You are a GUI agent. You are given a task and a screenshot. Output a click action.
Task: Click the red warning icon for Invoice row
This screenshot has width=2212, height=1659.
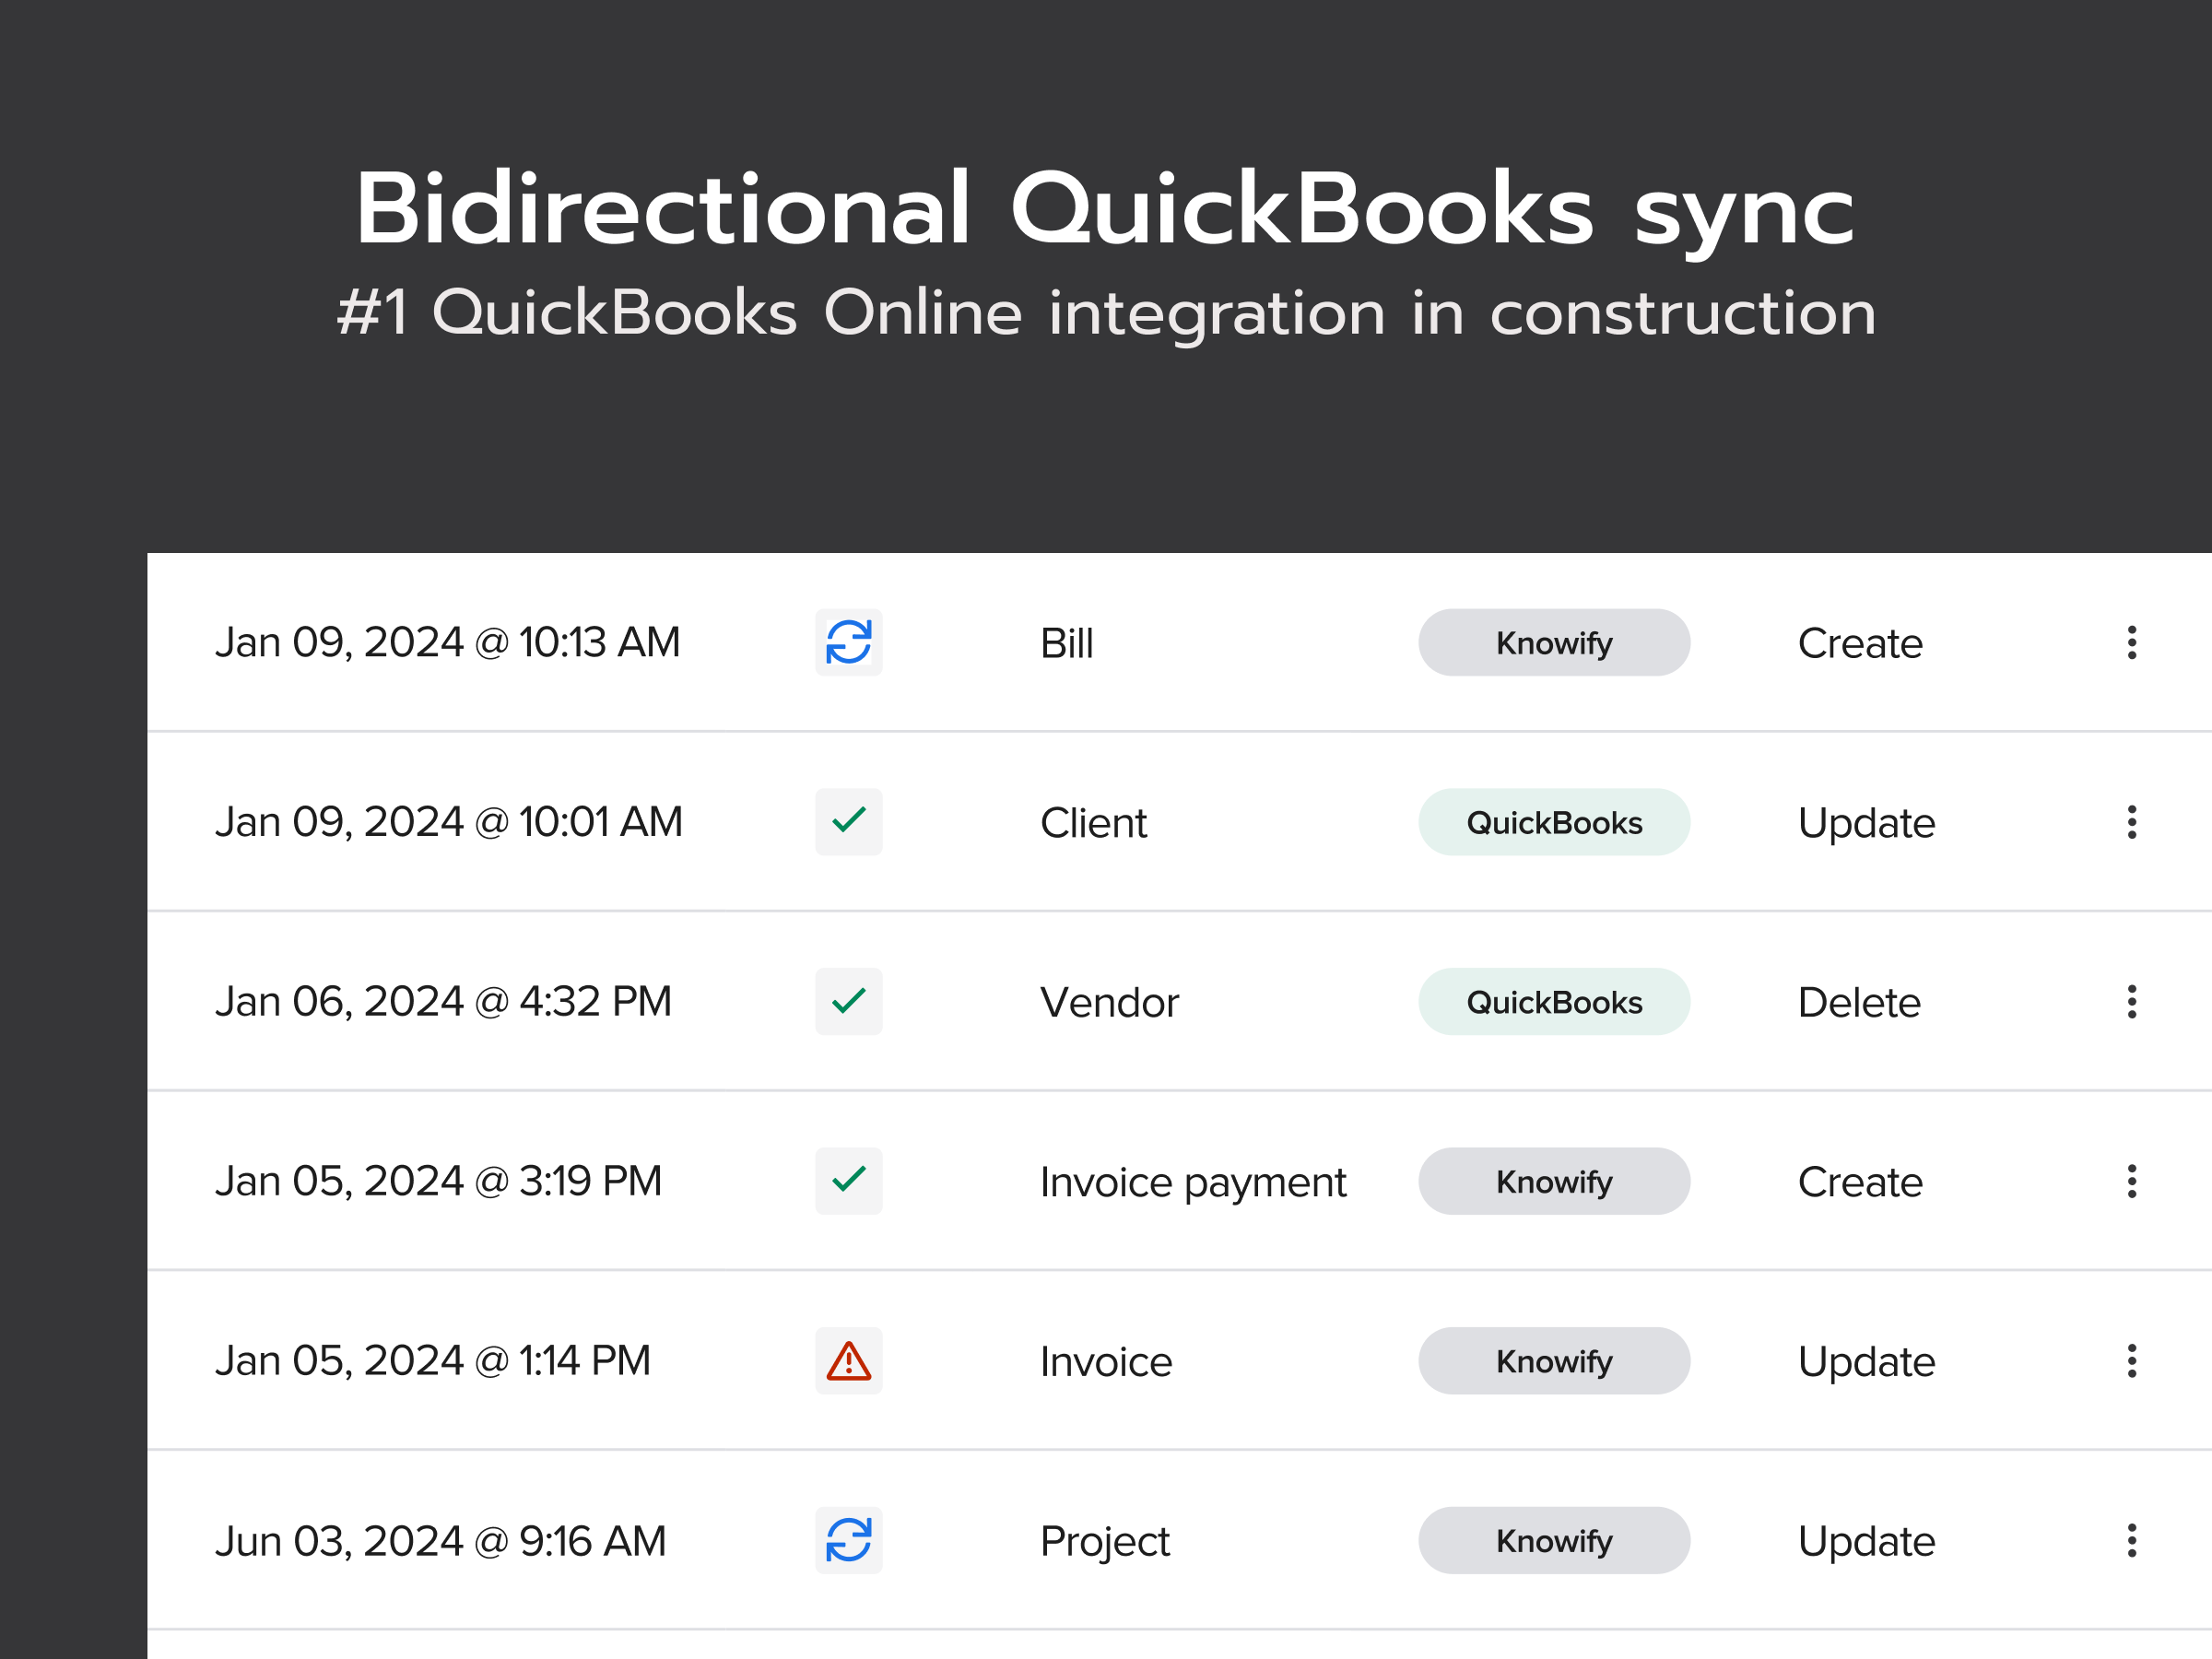(848, 1361)
